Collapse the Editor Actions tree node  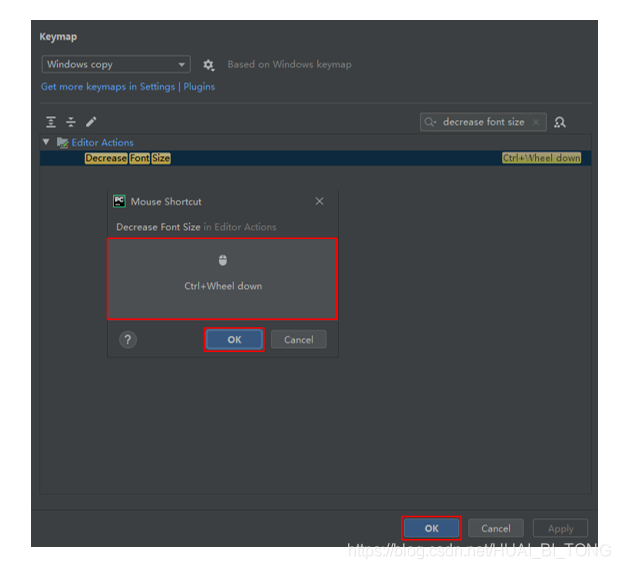coord(46,142)
